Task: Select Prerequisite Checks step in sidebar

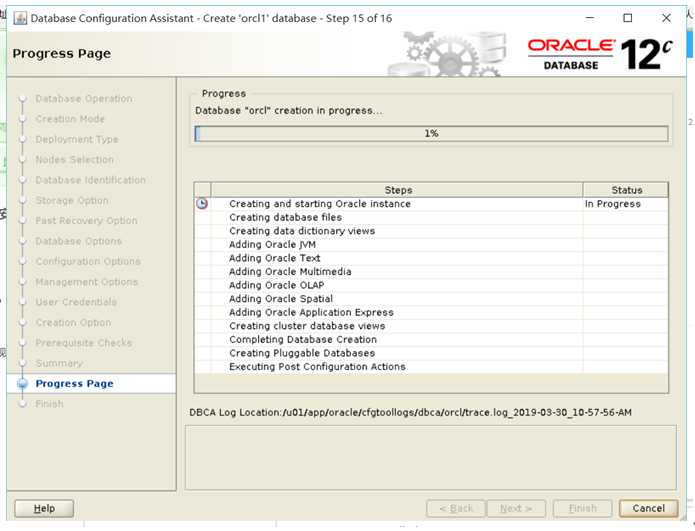Action: click(84, 343)
